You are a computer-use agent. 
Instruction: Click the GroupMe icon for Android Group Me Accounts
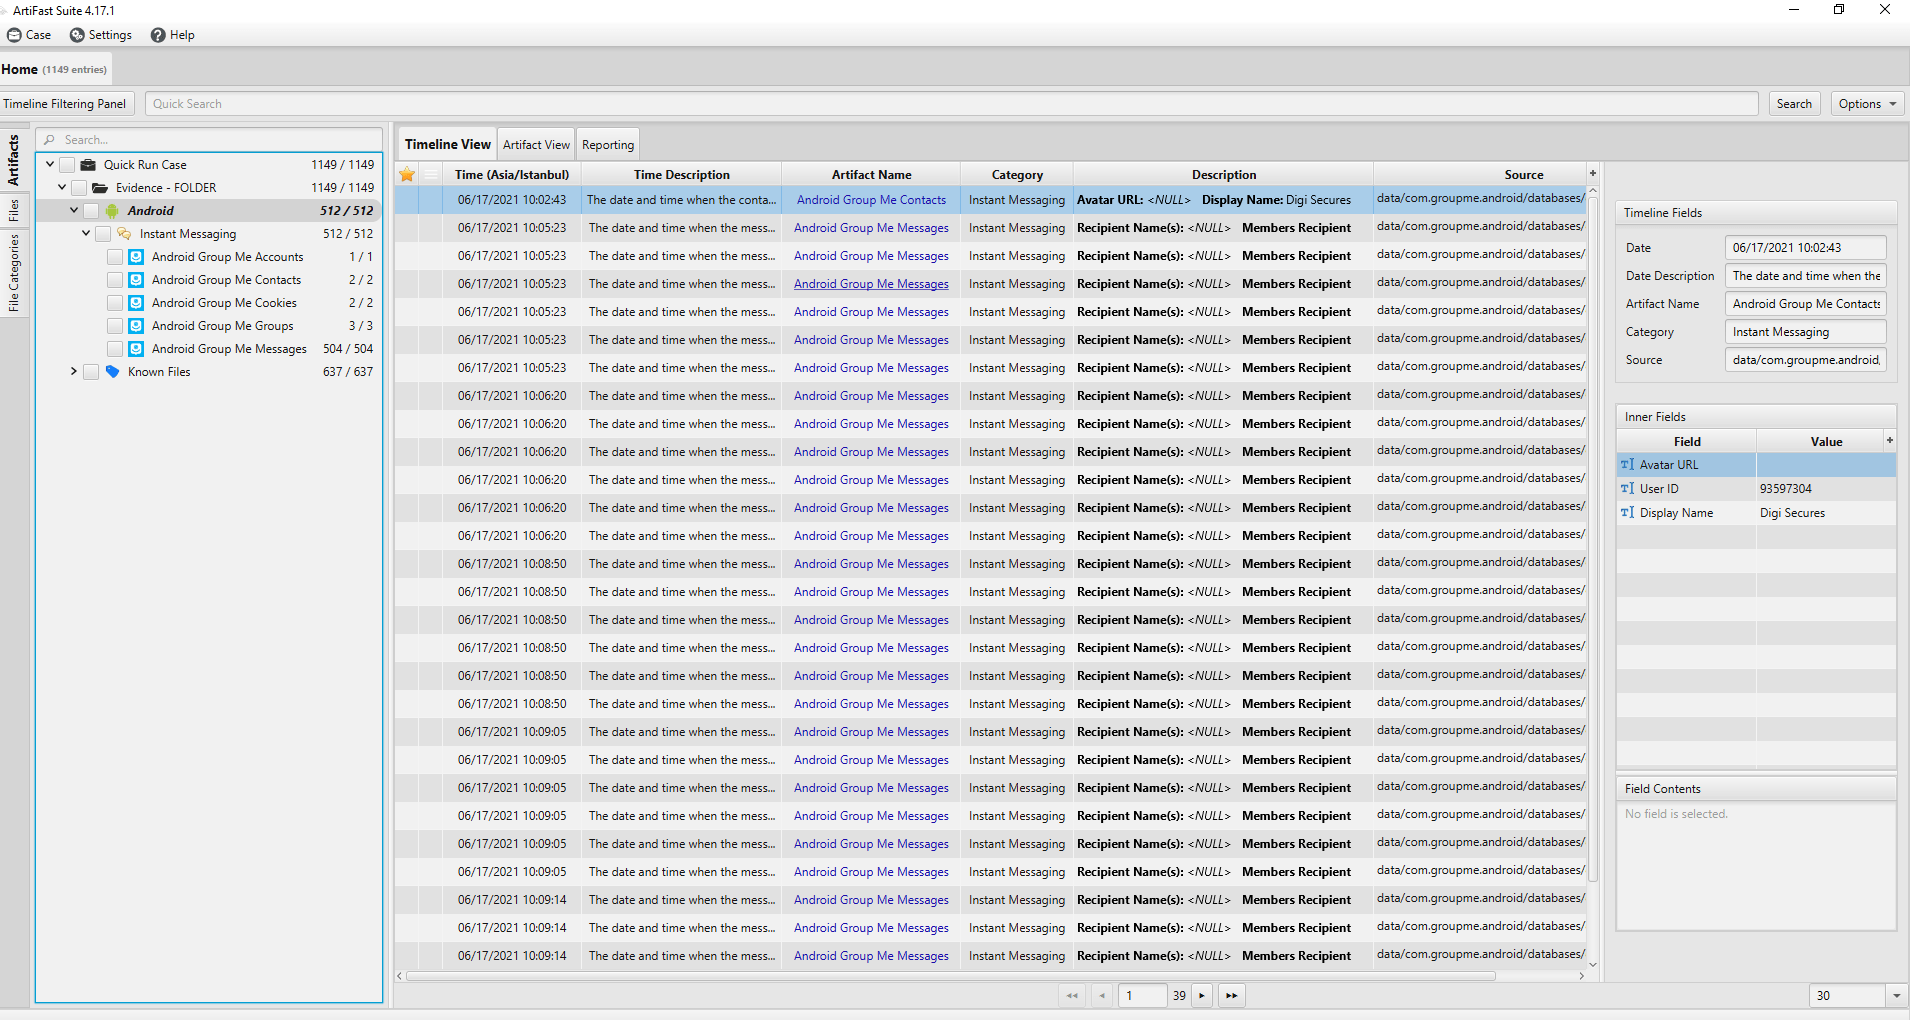pyautogui.click(x=136, y=257)
